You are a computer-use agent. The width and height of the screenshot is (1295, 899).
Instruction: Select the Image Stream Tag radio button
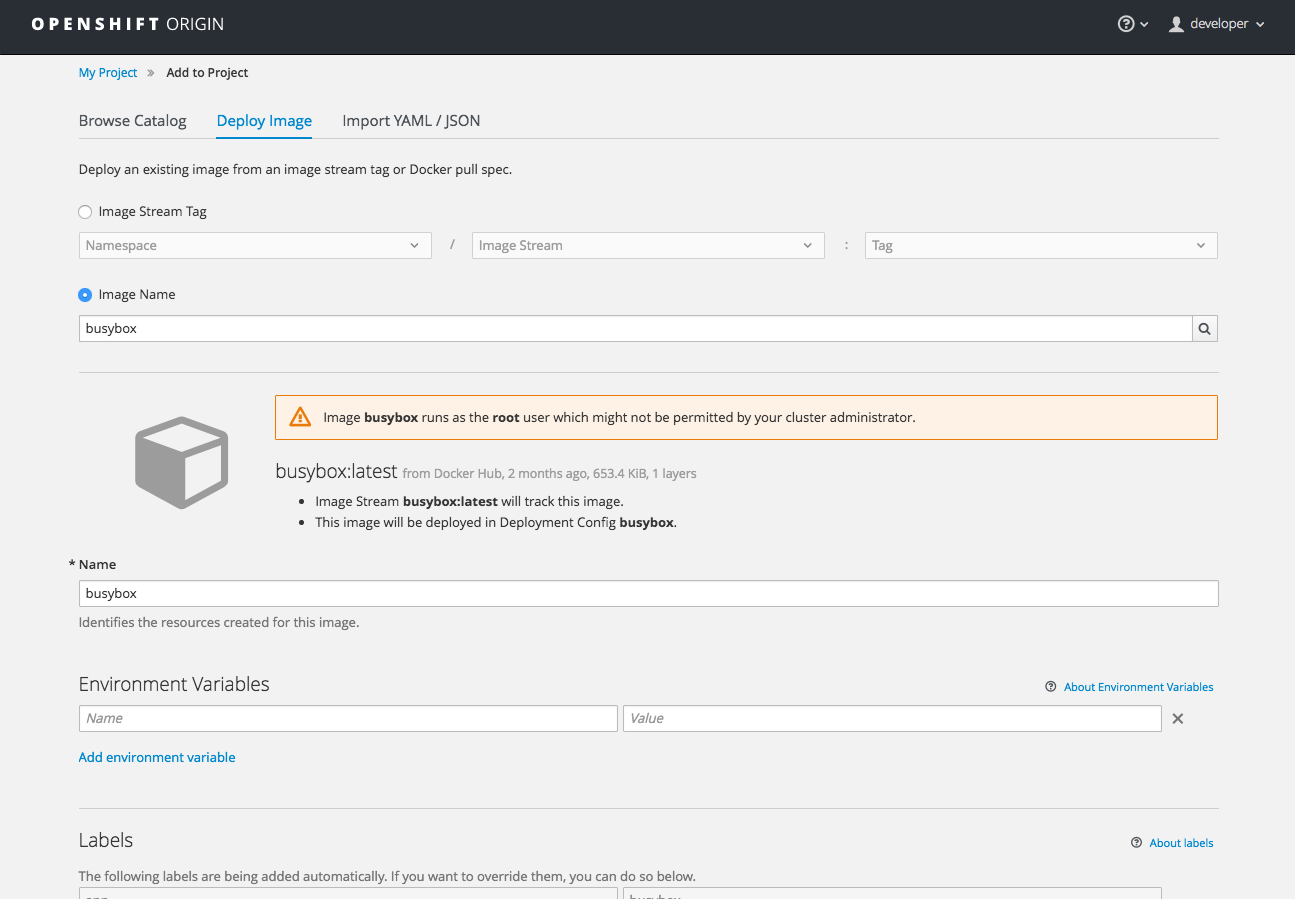[x=85, y=212]
